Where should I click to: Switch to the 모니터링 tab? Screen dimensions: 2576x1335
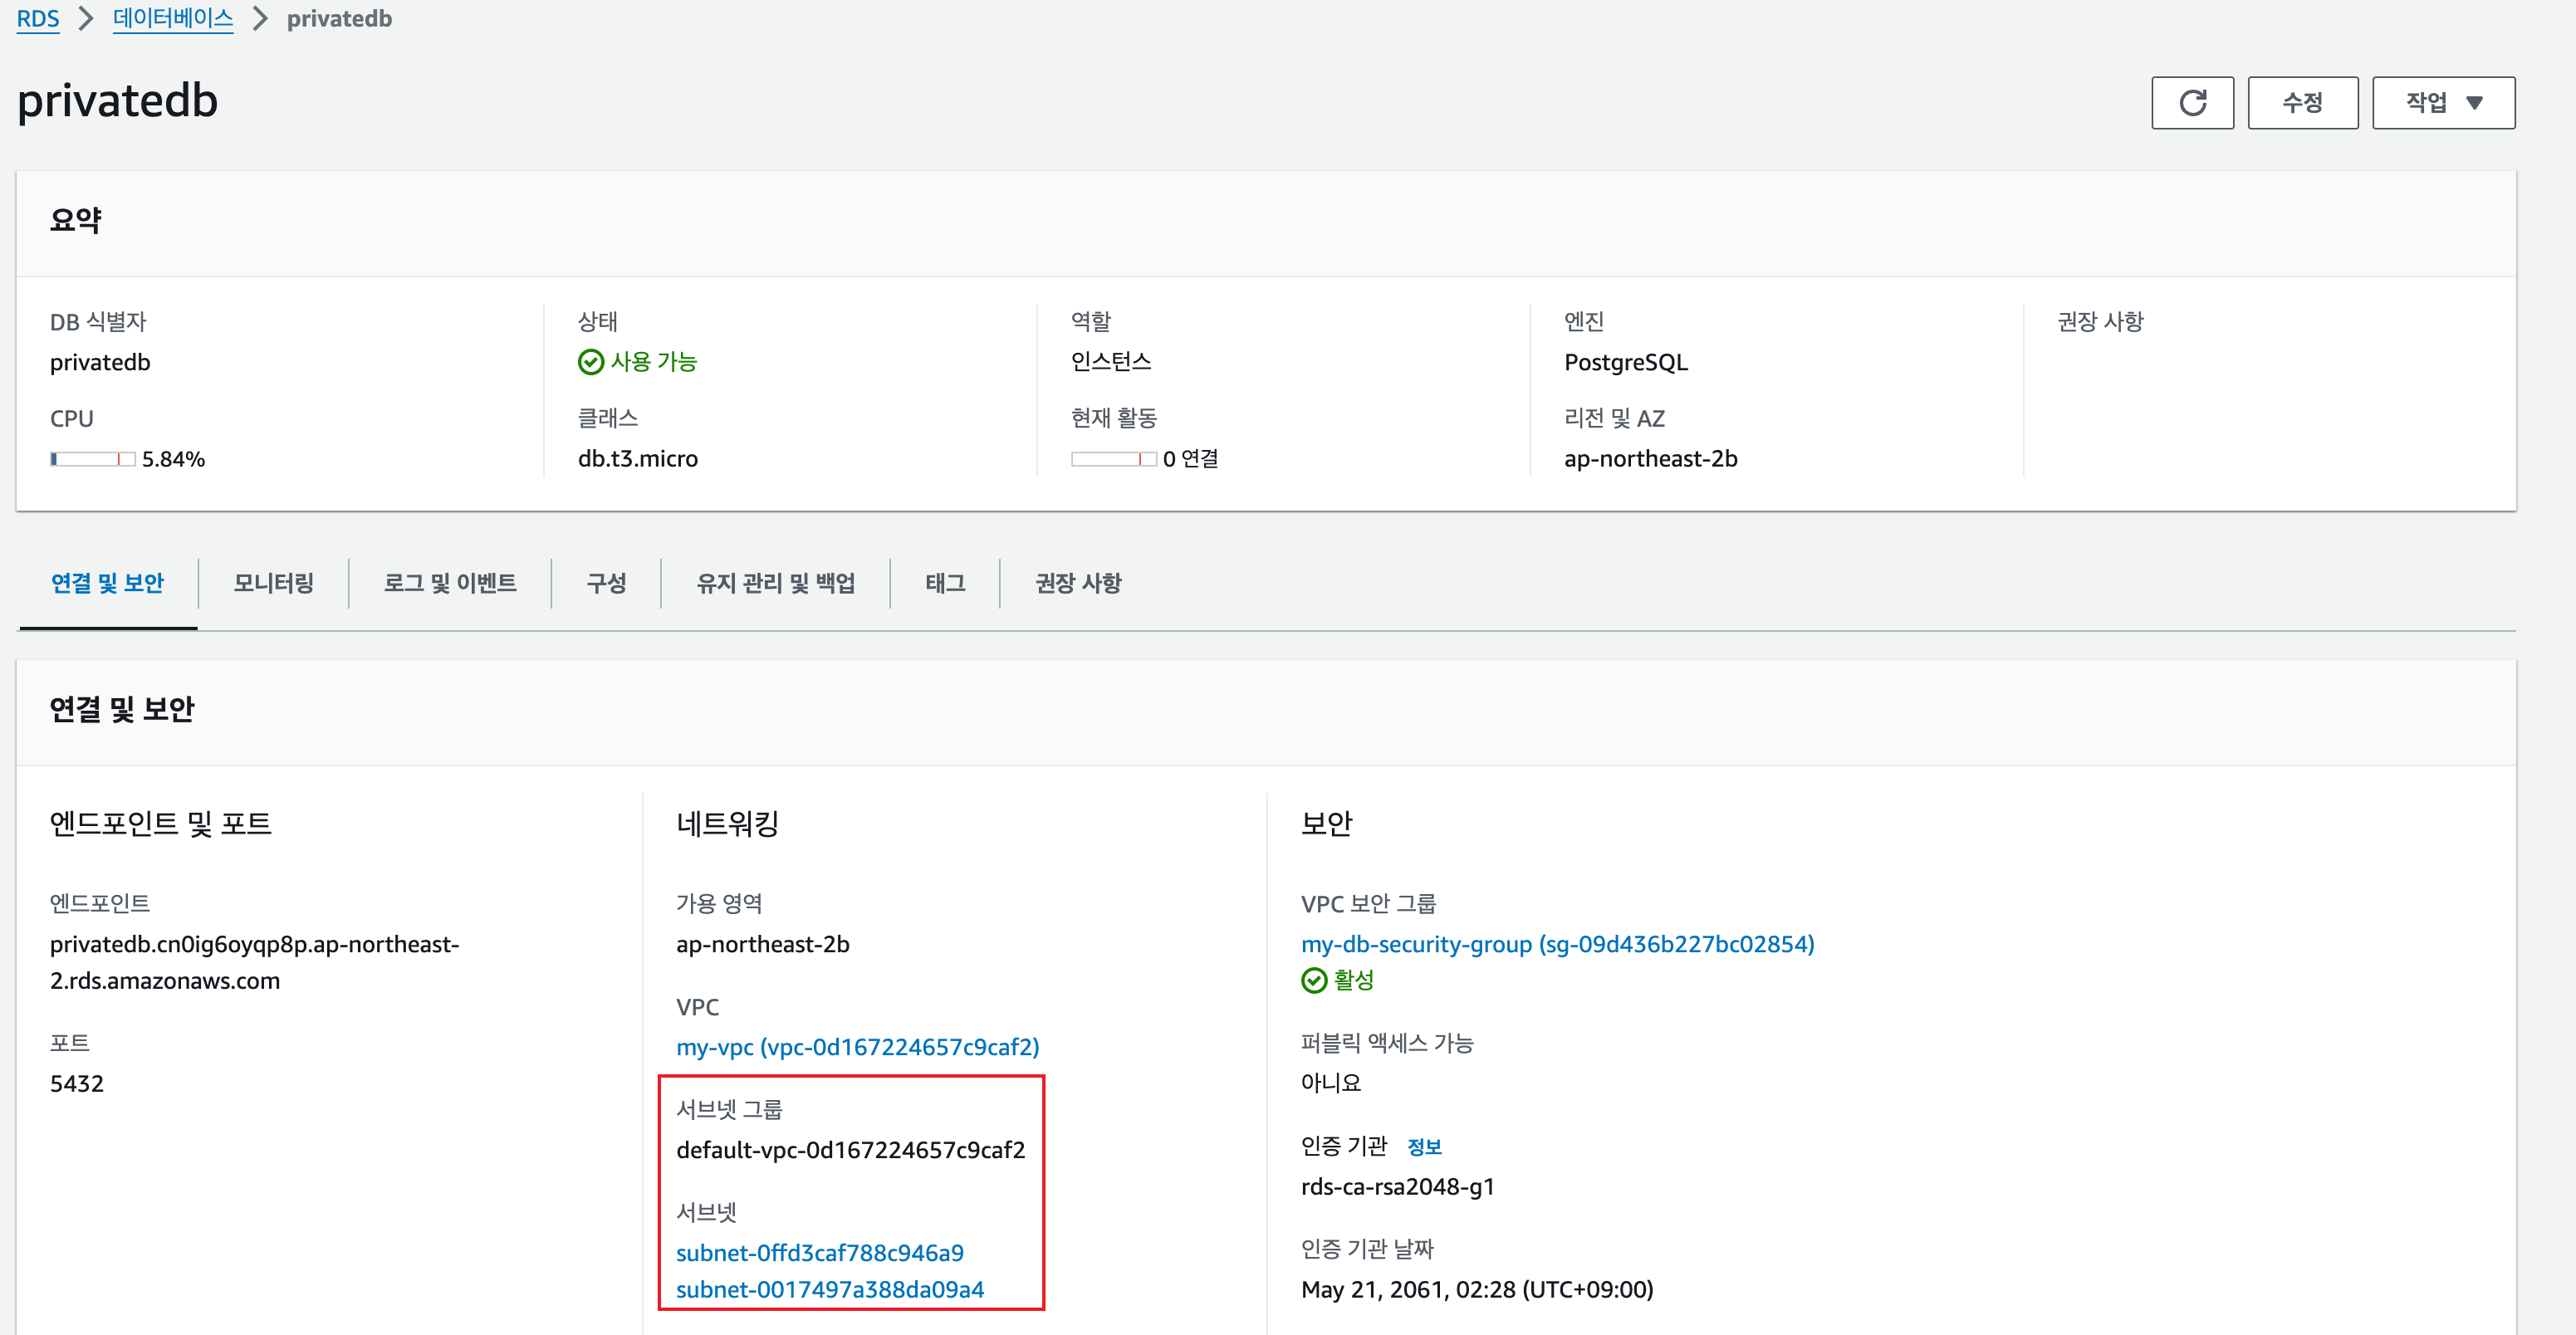point(273,583)
